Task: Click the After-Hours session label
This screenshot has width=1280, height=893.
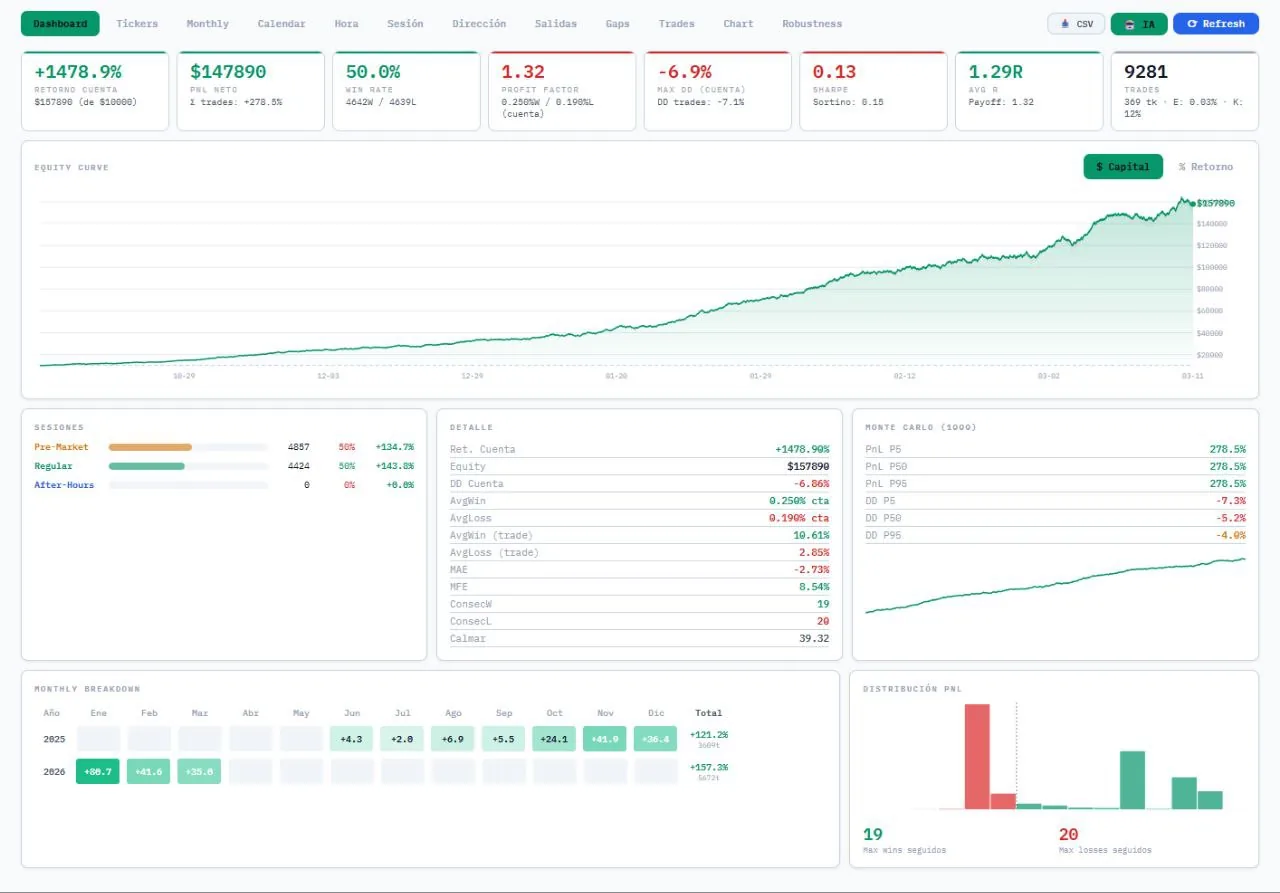Action: (64, 485)
